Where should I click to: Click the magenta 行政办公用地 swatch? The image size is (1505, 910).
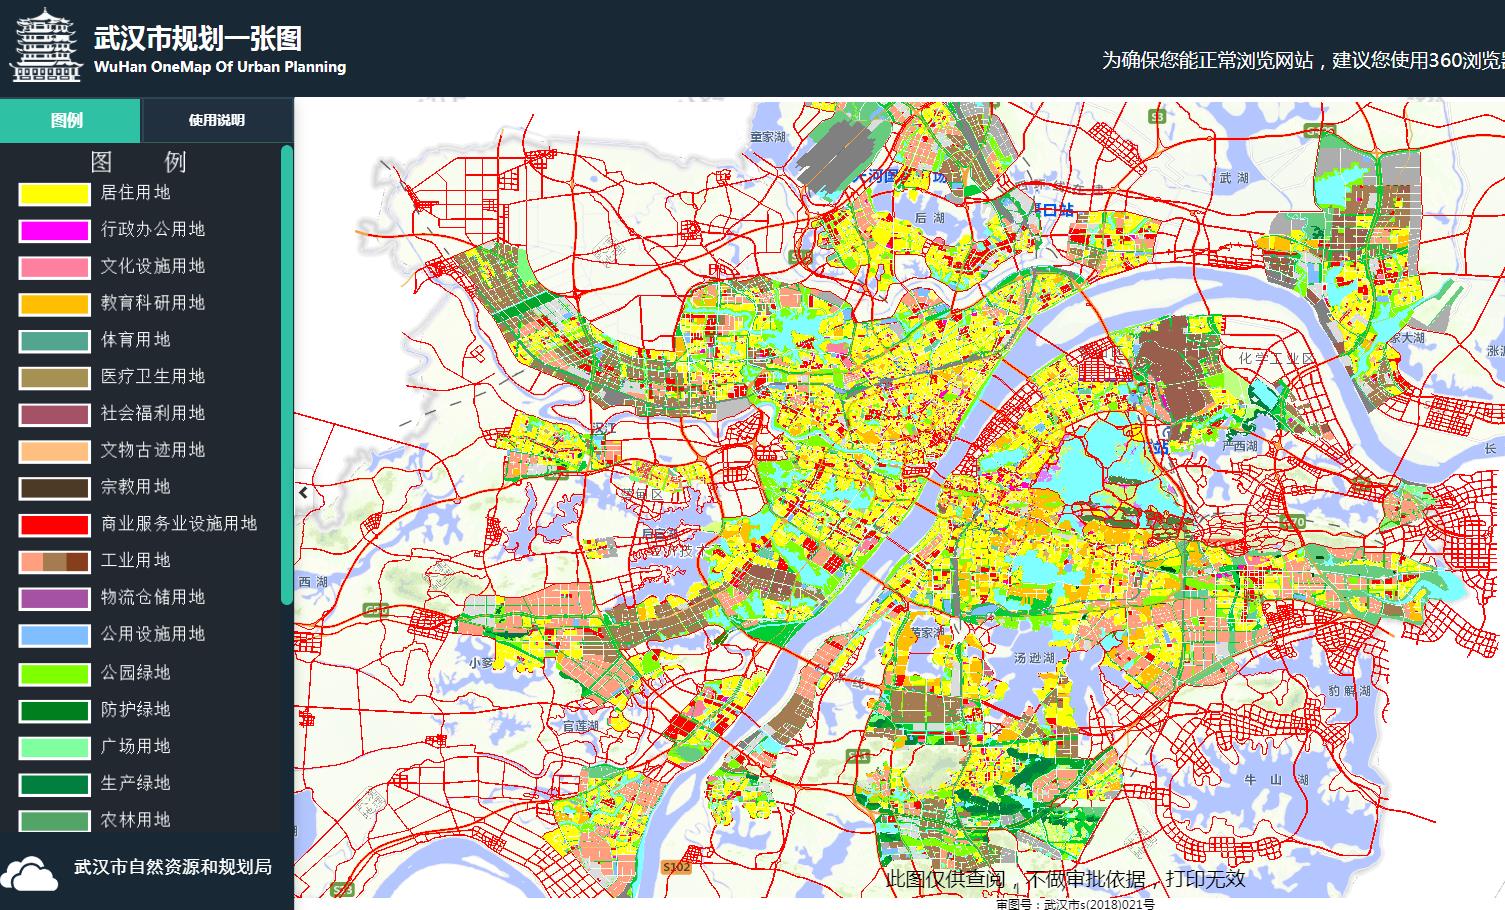pos(54,231)
